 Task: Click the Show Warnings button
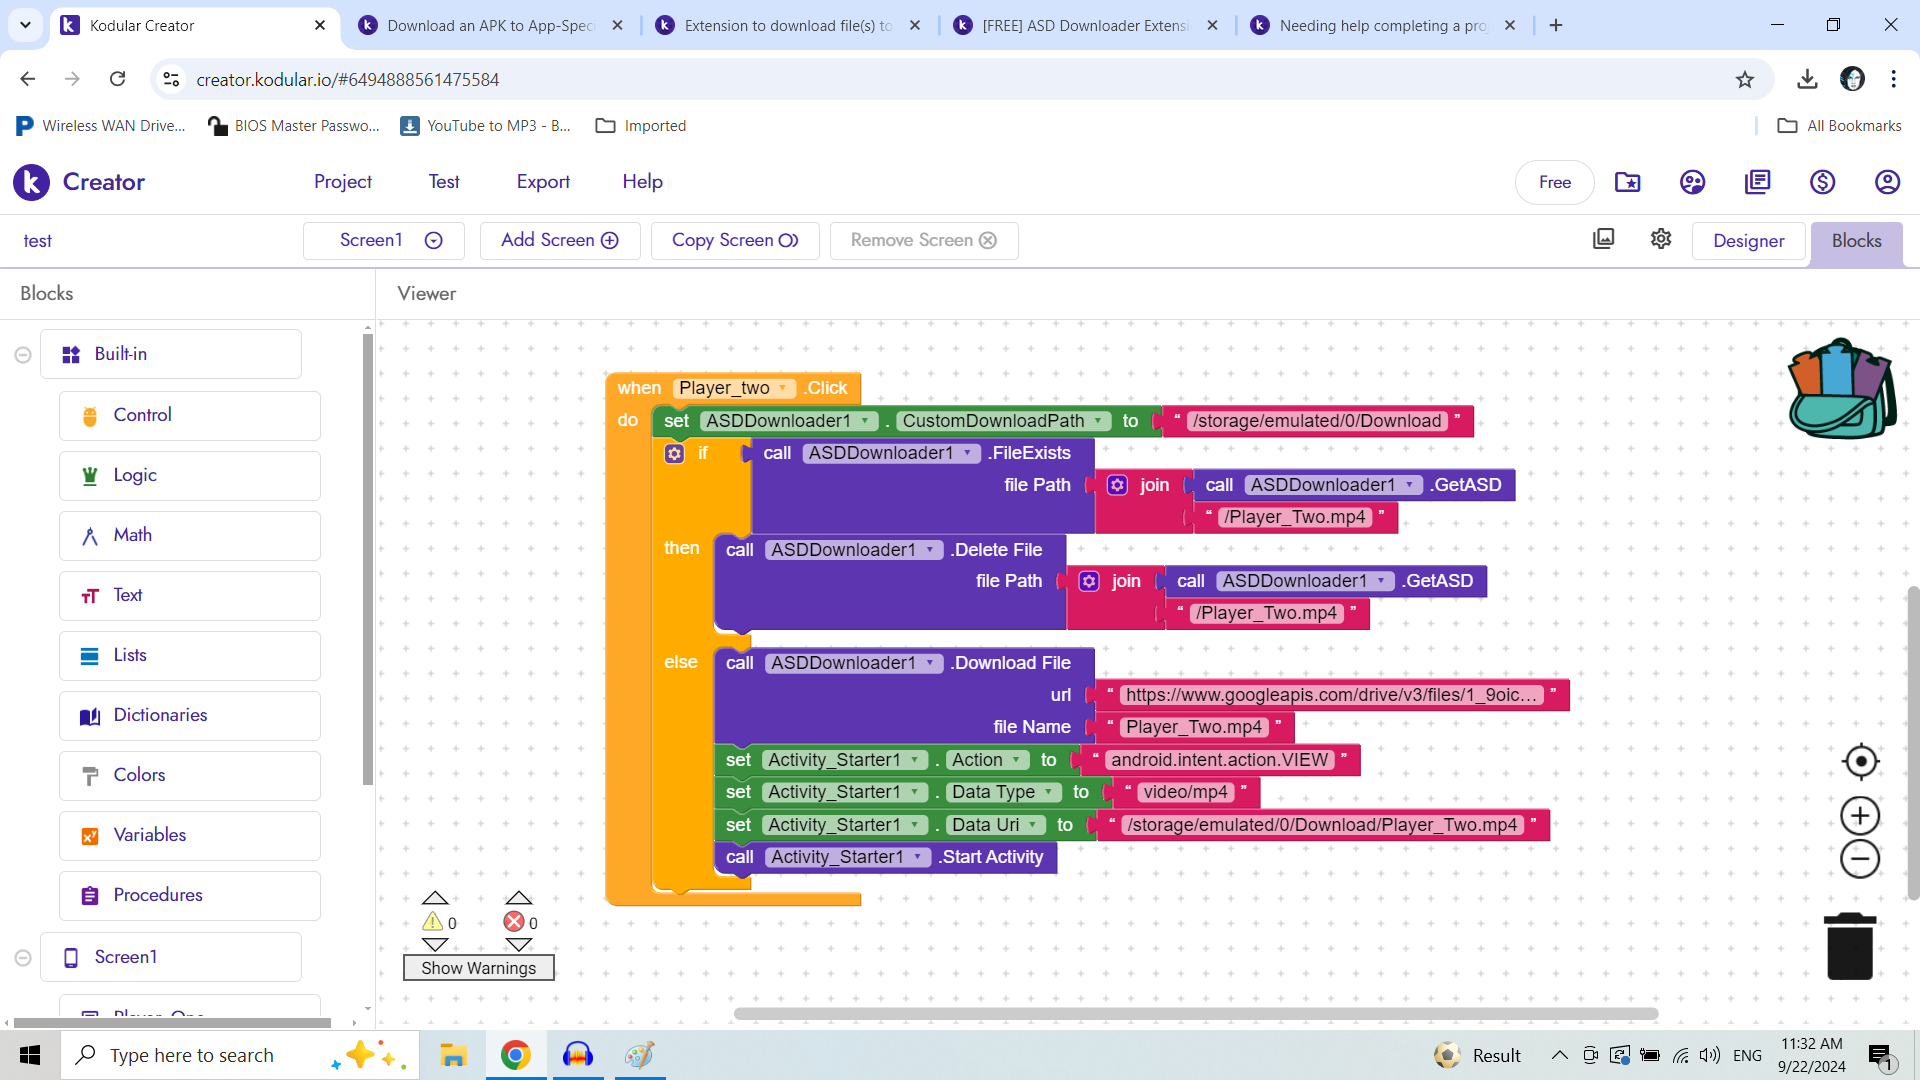point(478,967)
